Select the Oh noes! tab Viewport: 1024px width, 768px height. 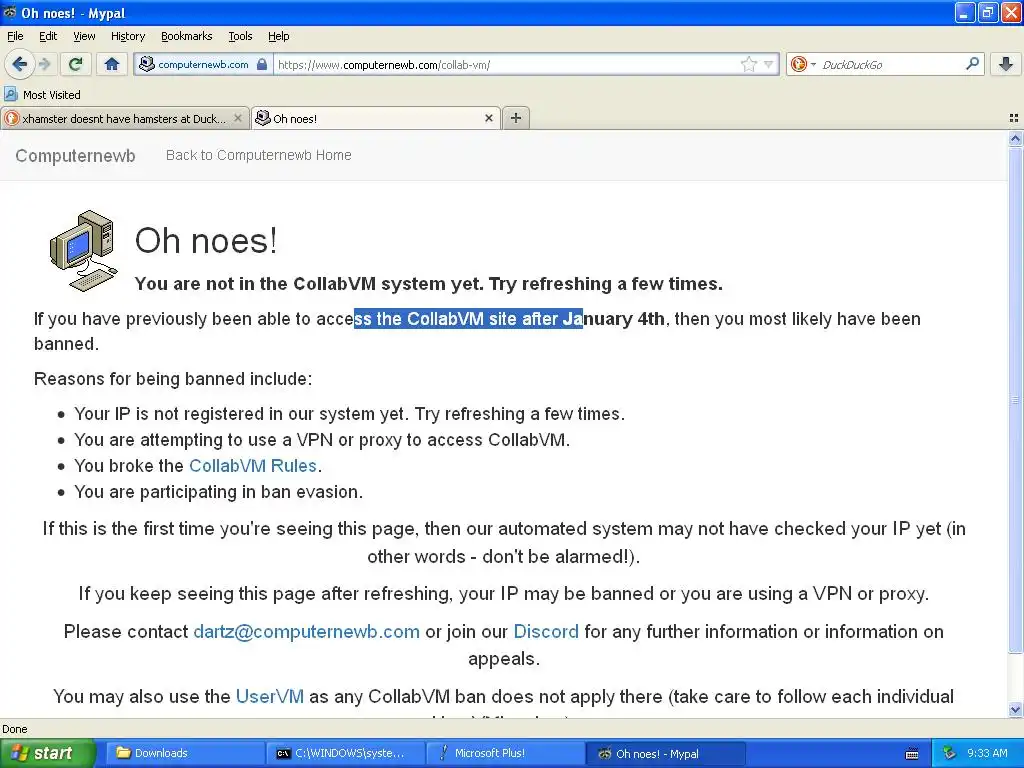376,118
